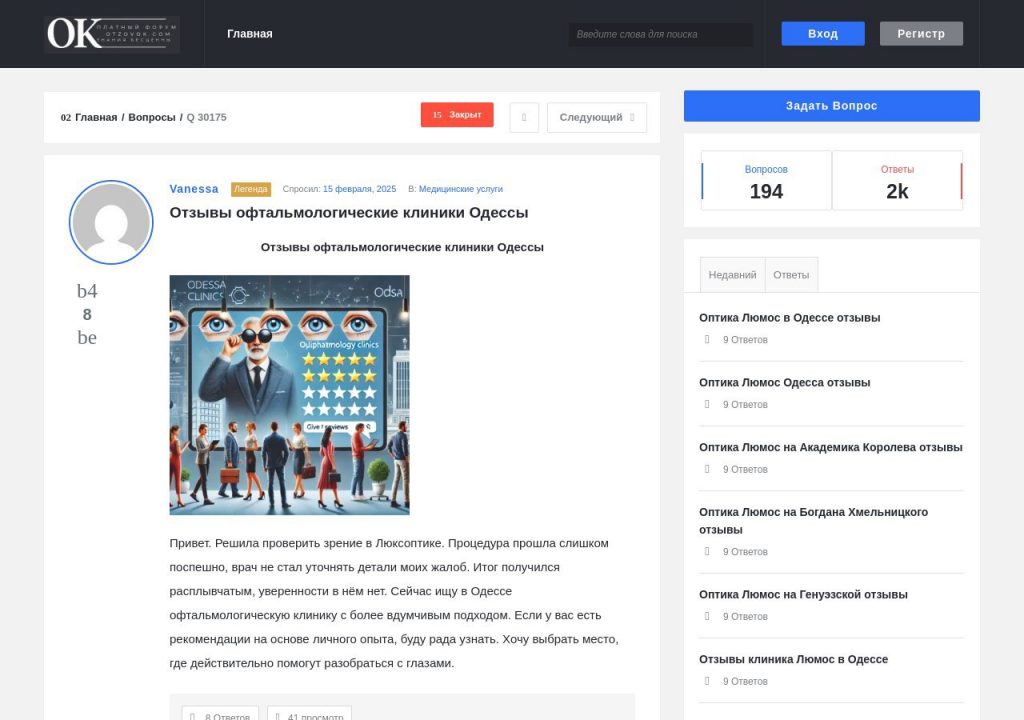This screenshot has height=720, width=1024.
Task: Open the Главная item in the top navigation
Action: 249,34
